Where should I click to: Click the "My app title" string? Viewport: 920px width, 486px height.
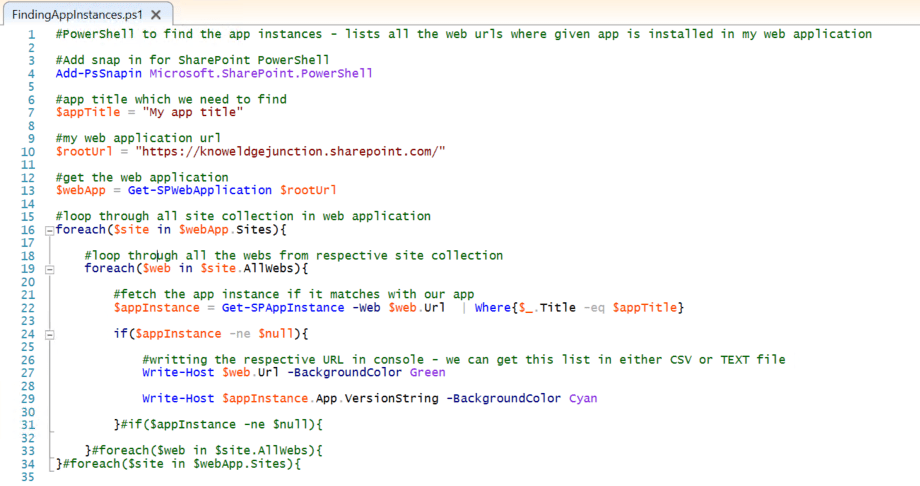coord(192,112)
